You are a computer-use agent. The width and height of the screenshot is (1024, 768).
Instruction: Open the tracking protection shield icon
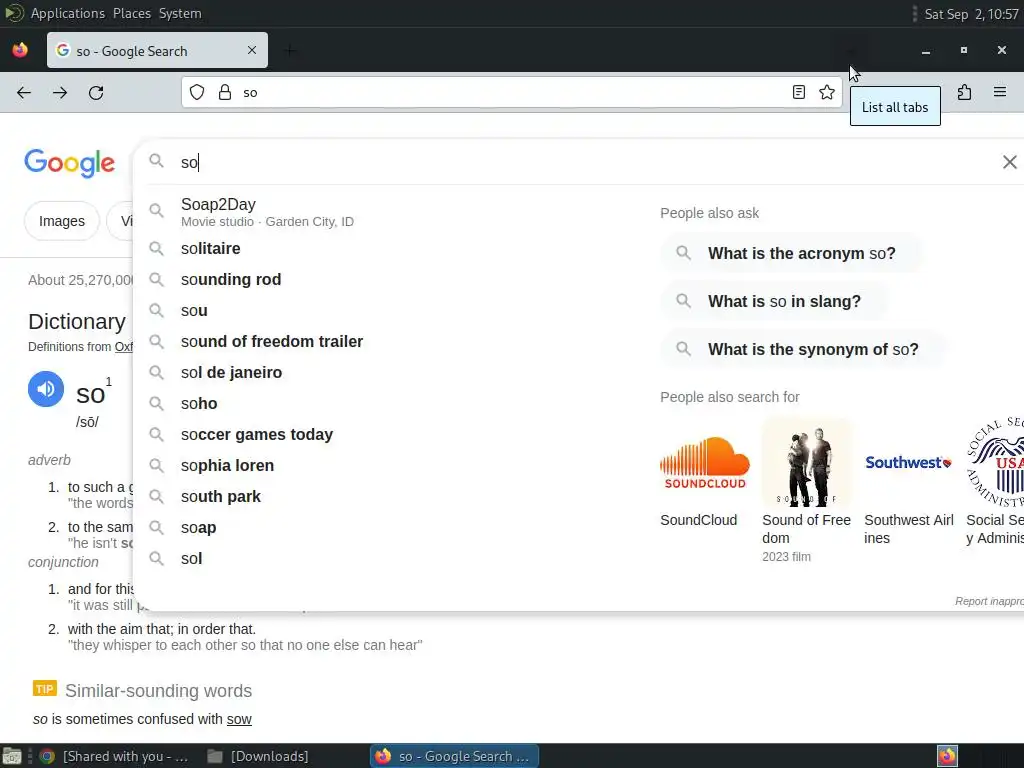tap(197, 93)
